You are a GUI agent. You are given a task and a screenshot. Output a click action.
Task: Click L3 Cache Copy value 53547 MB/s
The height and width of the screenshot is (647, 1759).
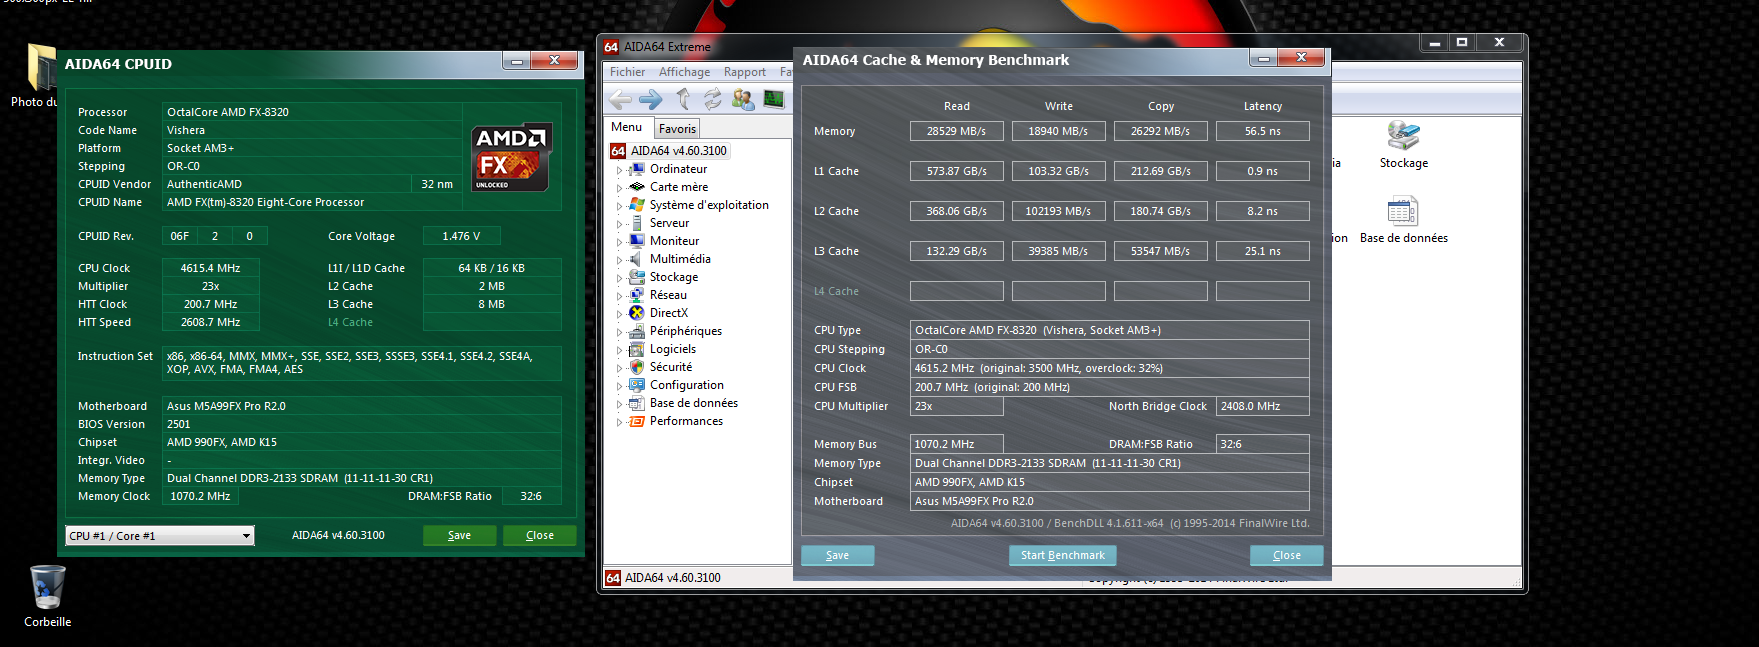1160,251
